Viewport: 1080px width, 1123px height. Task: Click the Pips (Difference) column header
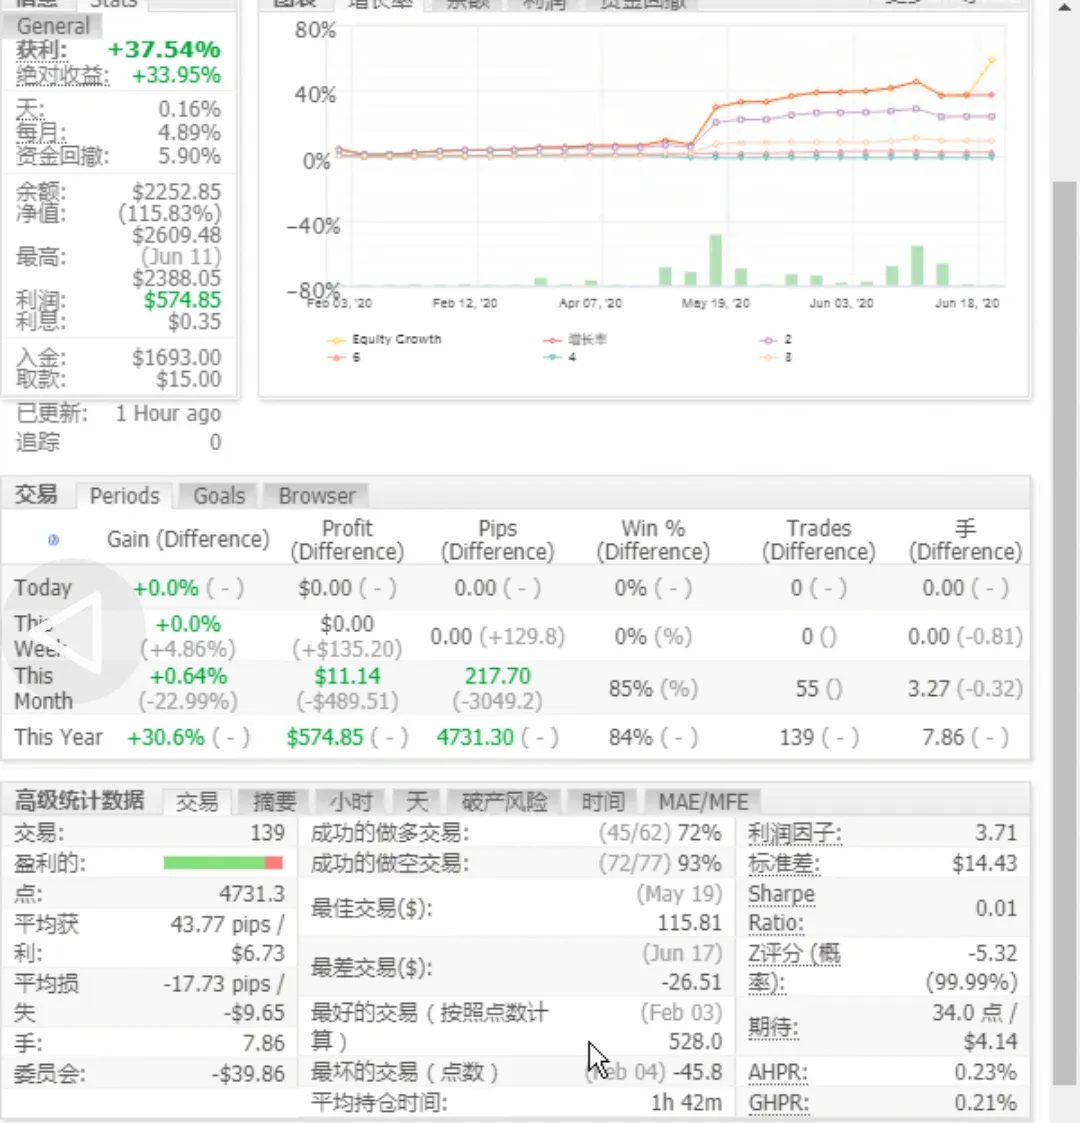click(498, 540)
